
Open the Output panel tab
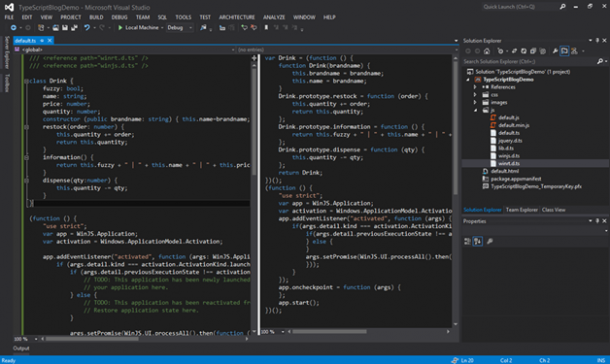point(21,348)
